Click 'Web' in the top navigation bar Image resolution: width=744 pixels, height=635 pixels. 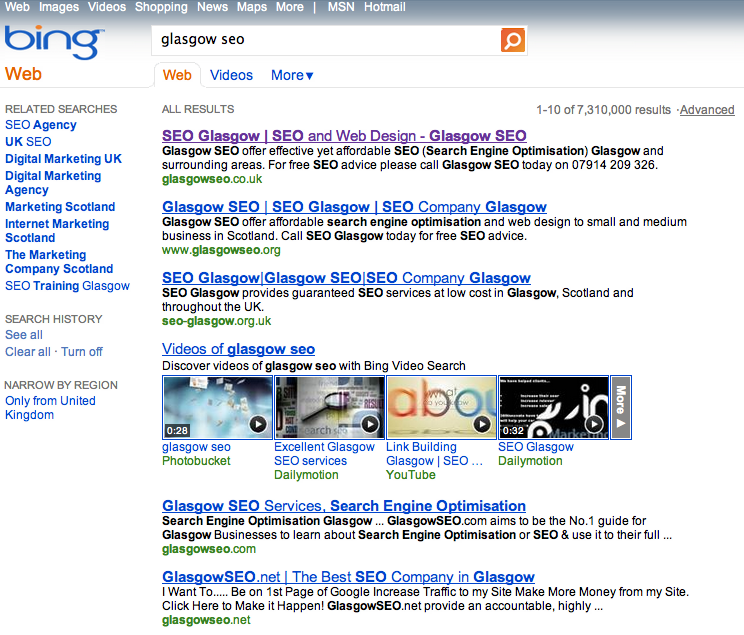(17, 7)
